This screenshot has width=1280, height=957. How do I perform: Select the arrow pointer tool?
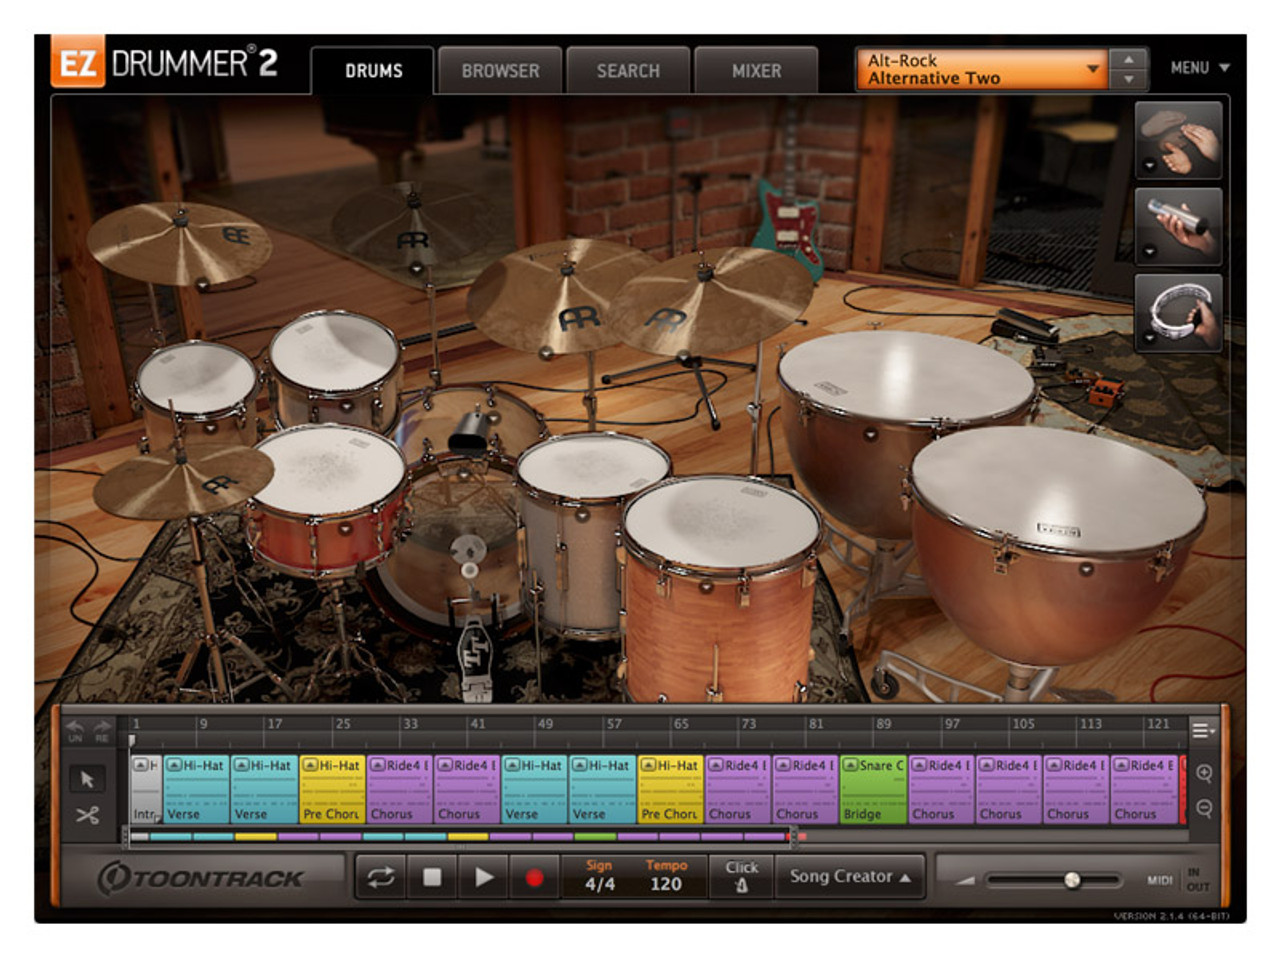tap(88, 778)
